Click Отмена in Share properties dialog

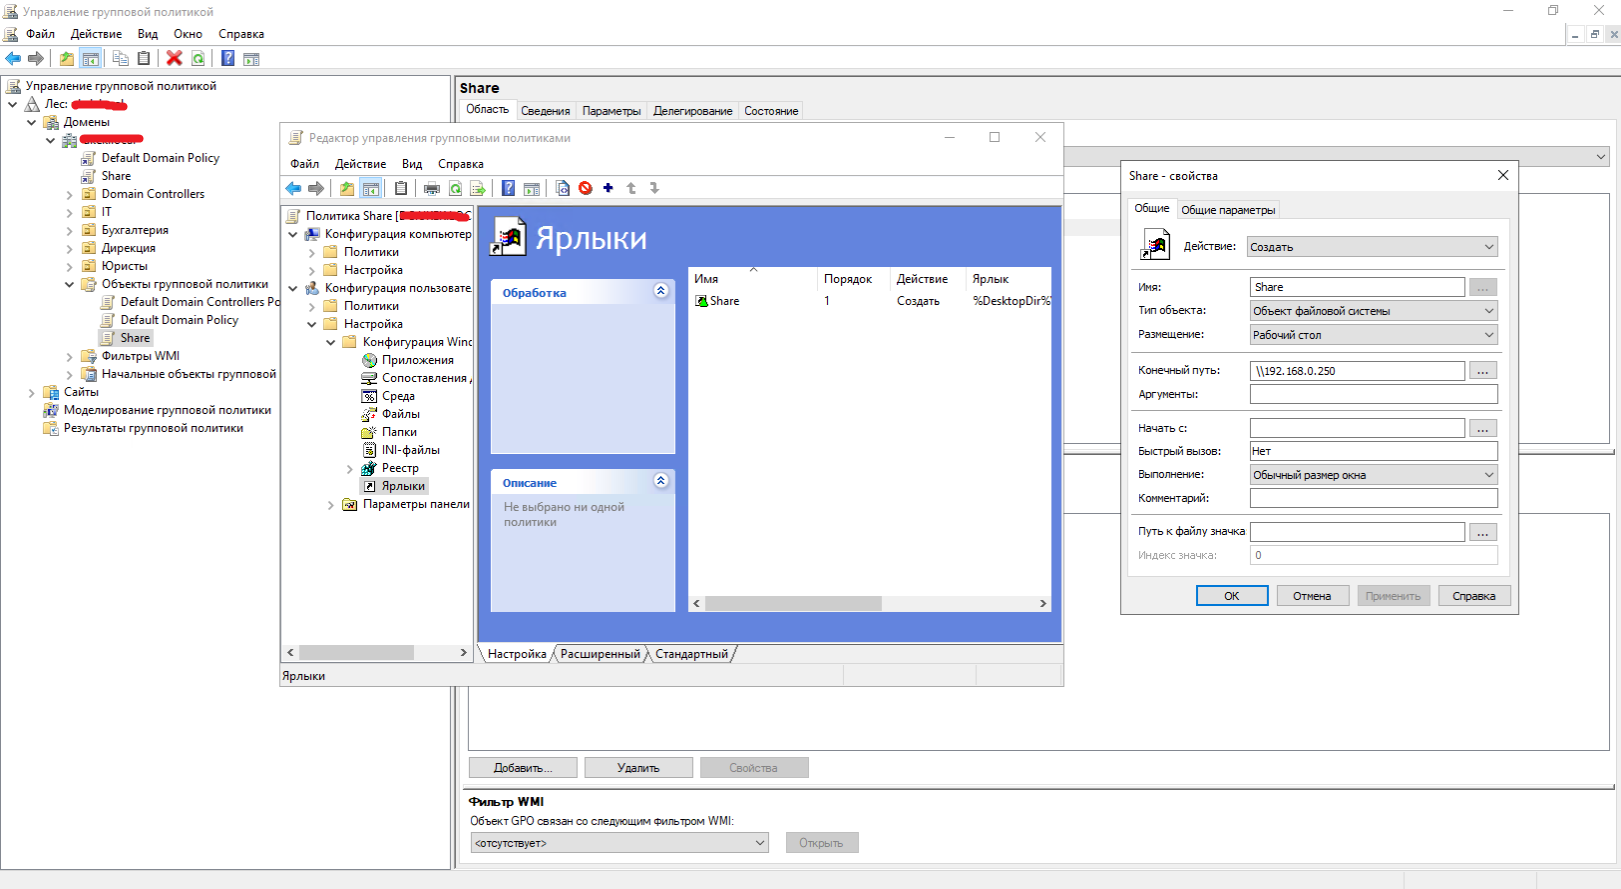(x=1312, y=596)
